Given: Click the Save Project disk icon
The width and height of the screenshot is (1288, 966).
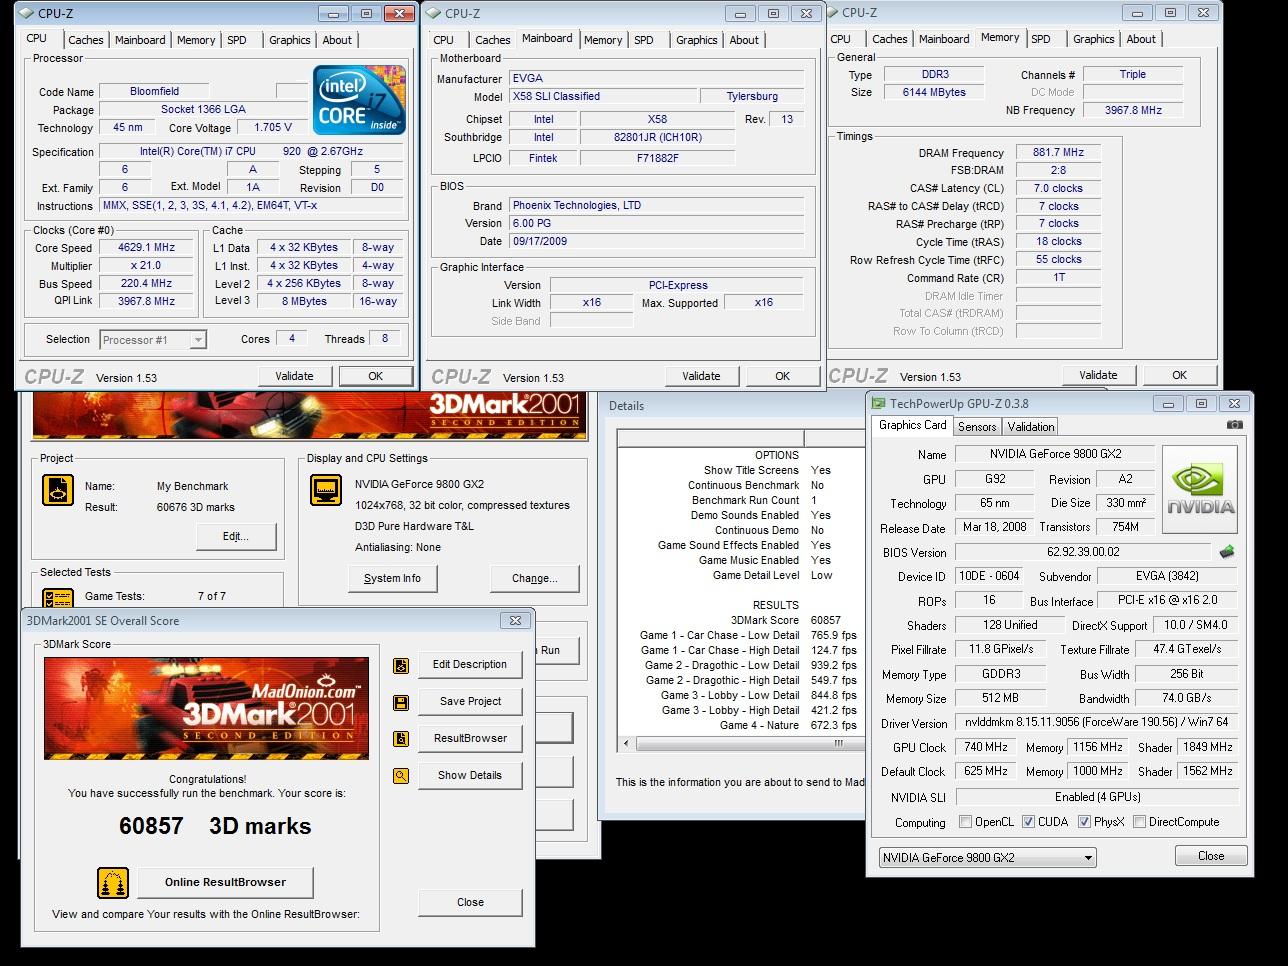Looking at the screenshot, I should (x=401, y=702).
